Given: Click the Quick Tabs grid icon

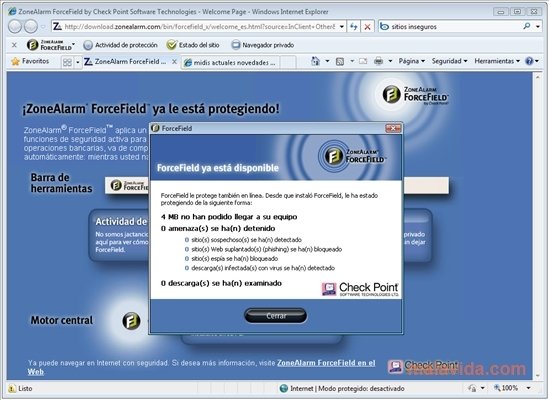Looking at the screenshot, I should coord(67,62).
